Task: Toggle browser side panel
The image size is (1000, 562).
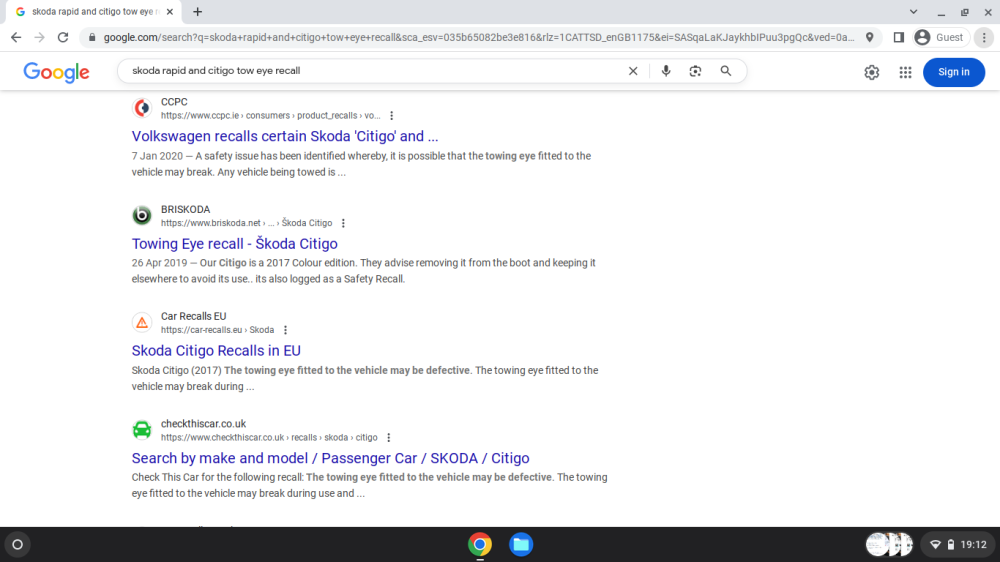Action: (x=899, y=38)
